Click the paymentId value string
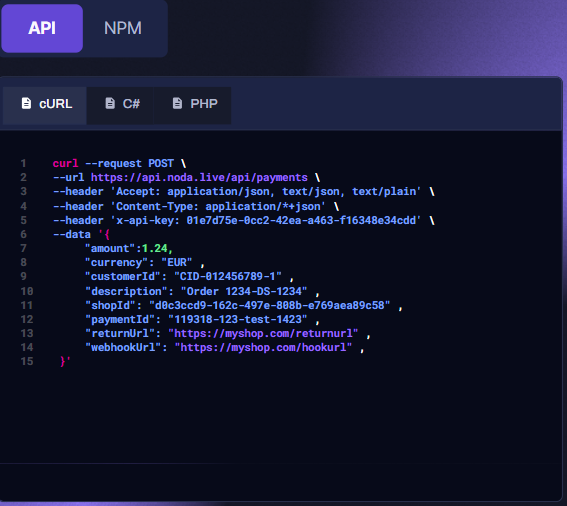The width and height of the screenshot is (567, 506). [x=238, y=319]
